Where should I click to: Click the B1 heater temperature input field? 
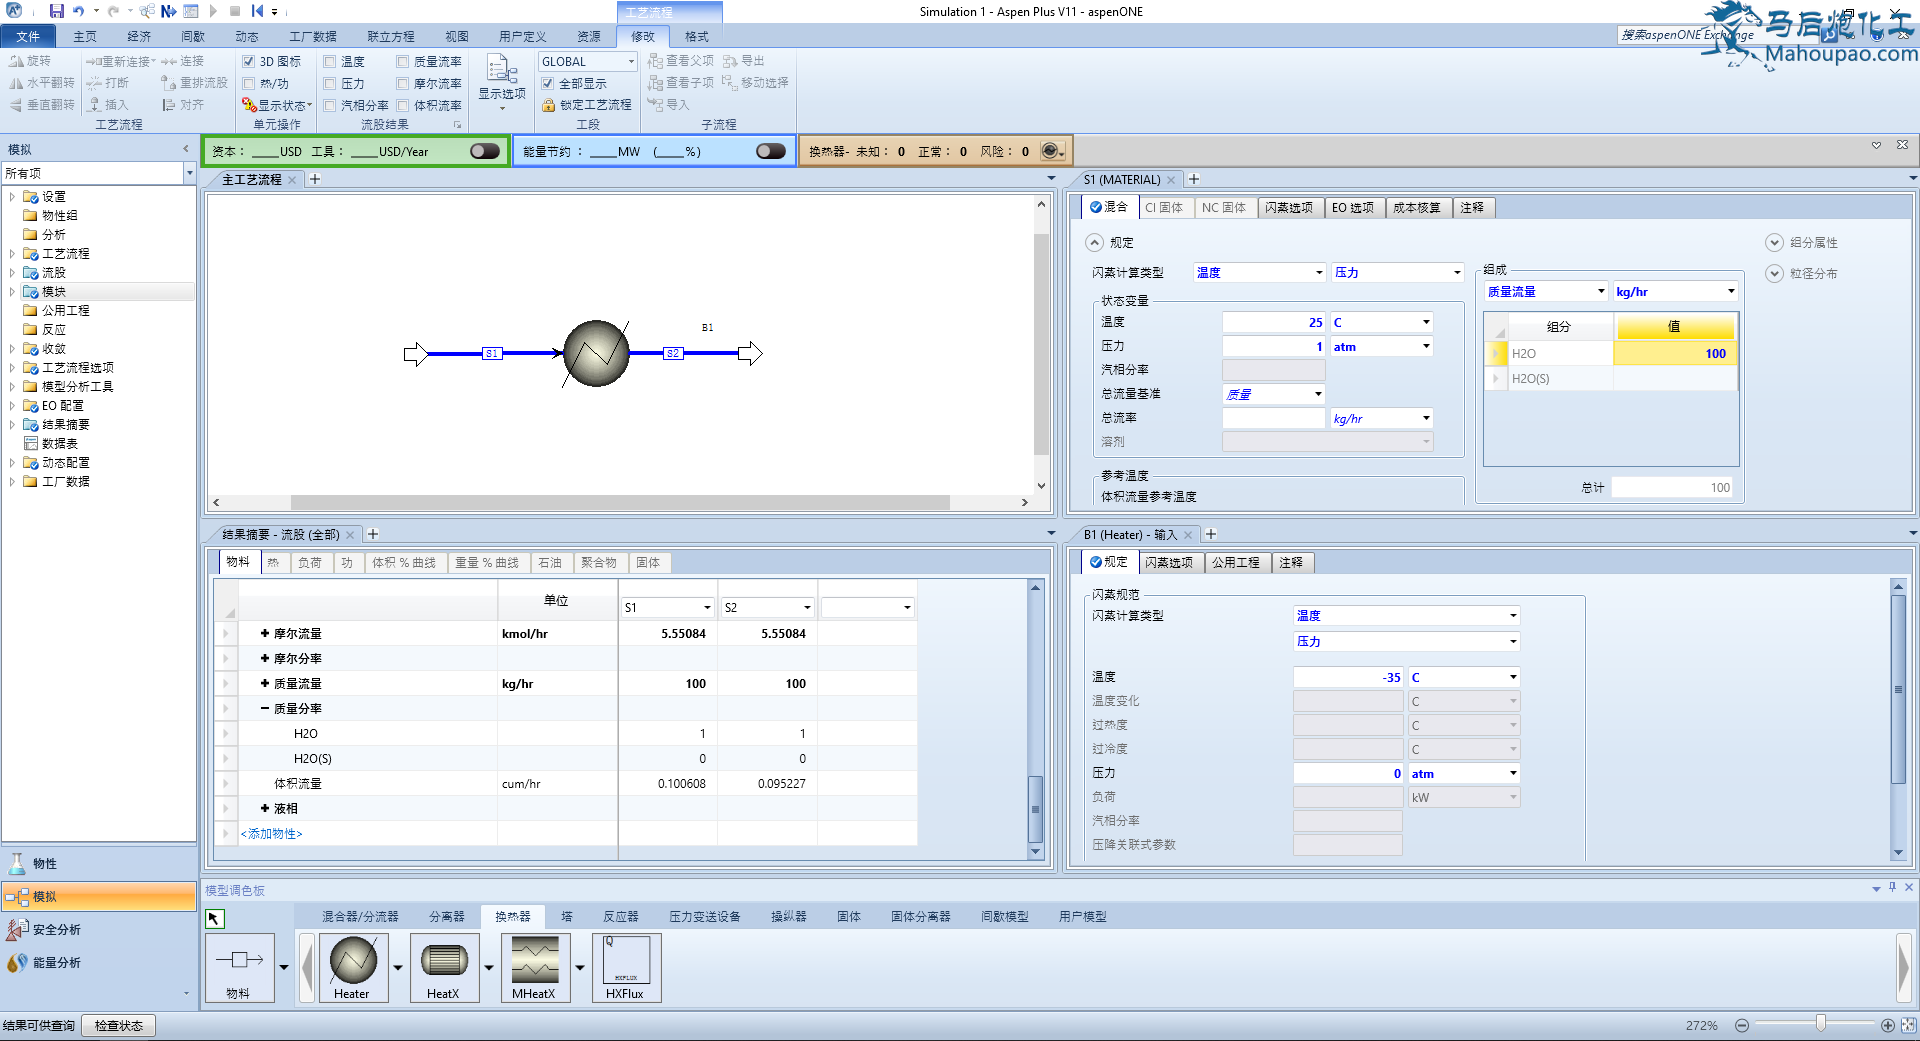(1348, 677)
